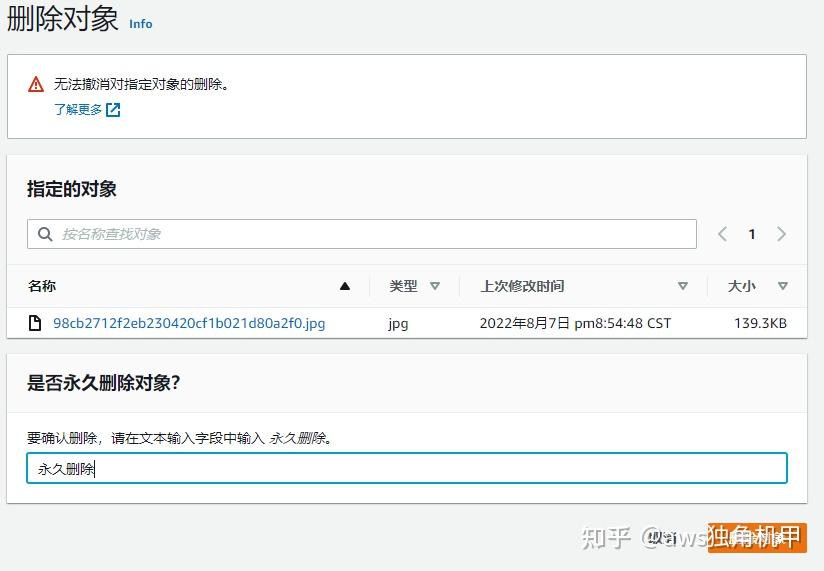Image resolution: width=824 pixels, height=571 pixels.
Task: Click the 上次修改时间 column header text
Action: click(x=522, y=286)
